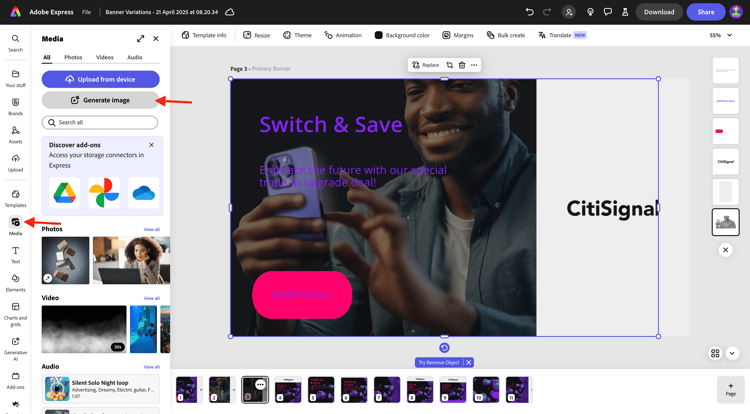Open Search in the left sidebar
Screen dimensions: 750x414
15,43
